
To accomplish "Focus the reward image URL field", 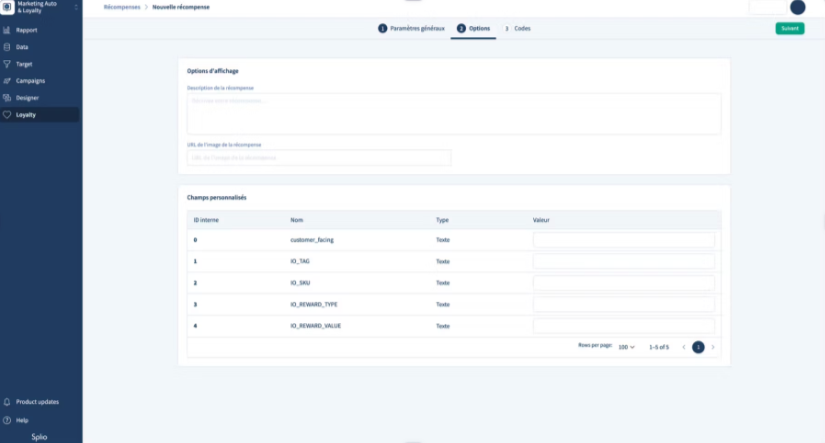I will [x=319, y=158].
